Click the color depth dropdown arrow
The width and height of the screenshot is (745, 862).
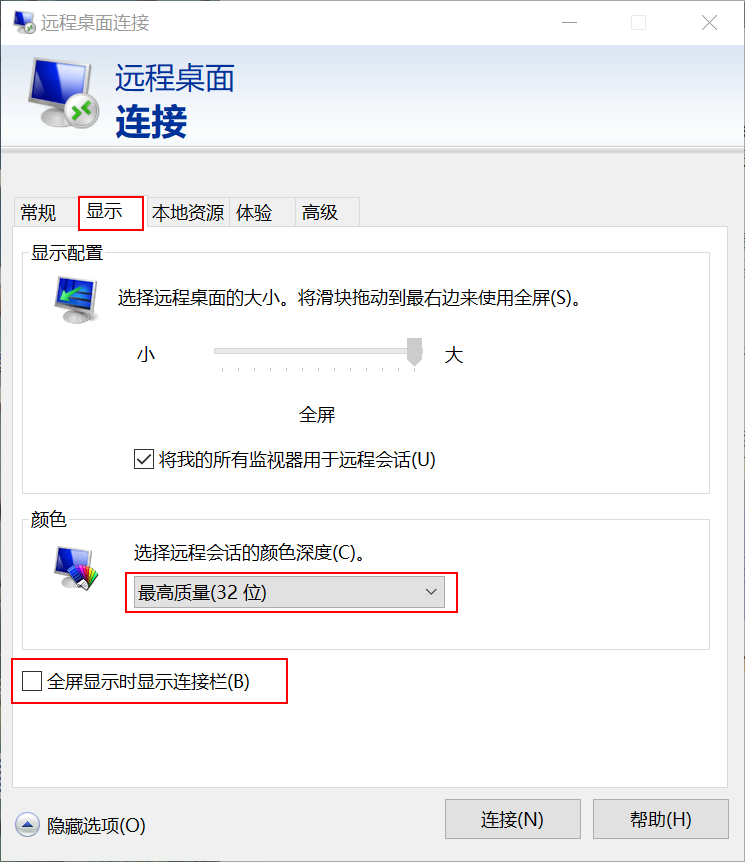(x=431, y=592)
